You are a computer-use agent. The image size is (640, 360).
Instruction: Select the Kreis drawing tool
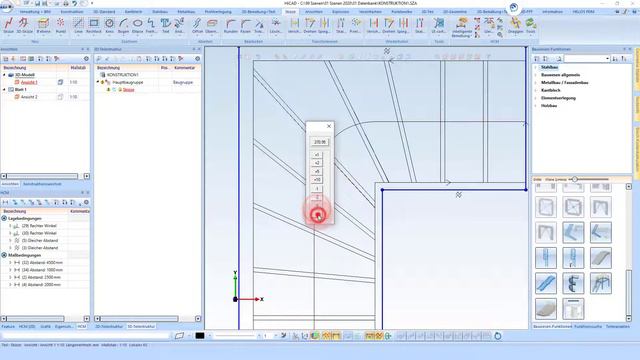[109, 25]
